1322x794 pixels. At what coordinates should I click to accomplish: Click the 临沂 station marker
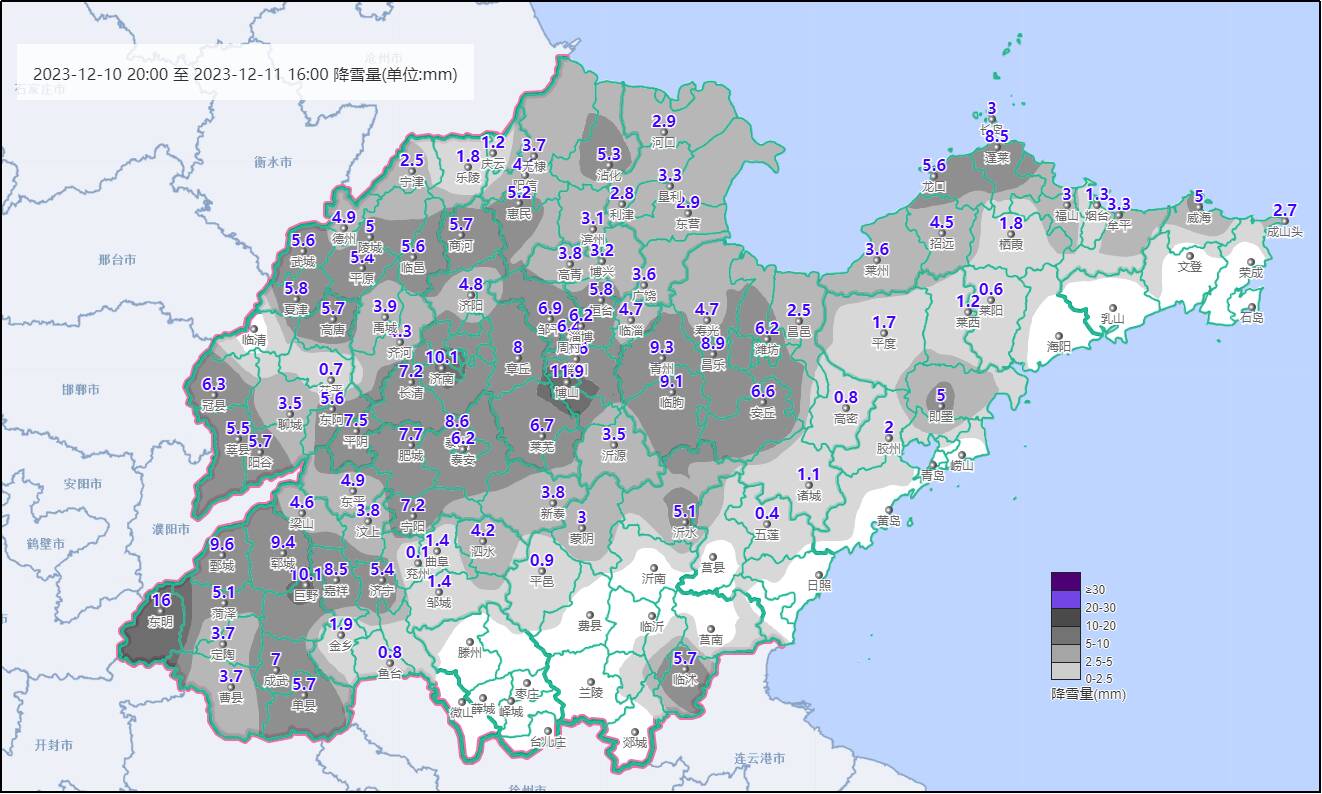tap(652, 615)
